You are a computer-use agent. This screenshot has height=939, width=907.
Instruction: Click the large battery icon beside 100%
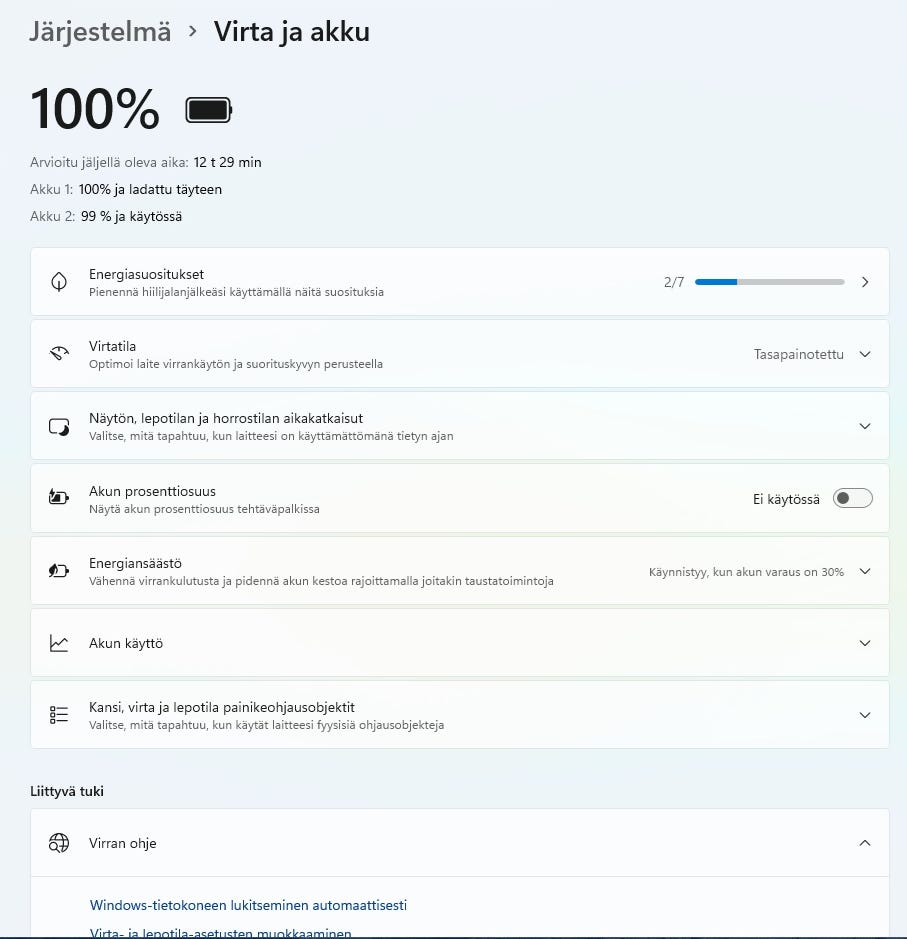[208, 110]
